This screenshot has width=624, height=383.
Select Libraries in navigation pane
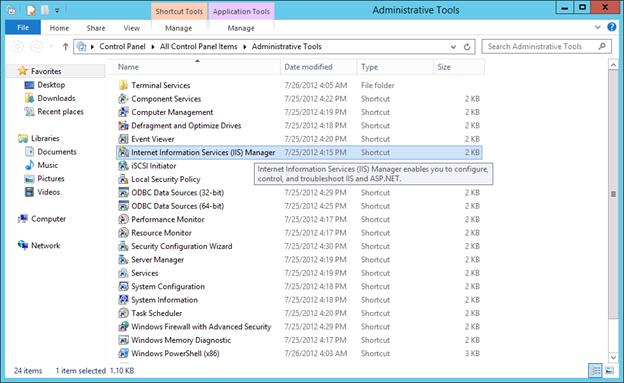pos(45,139)
